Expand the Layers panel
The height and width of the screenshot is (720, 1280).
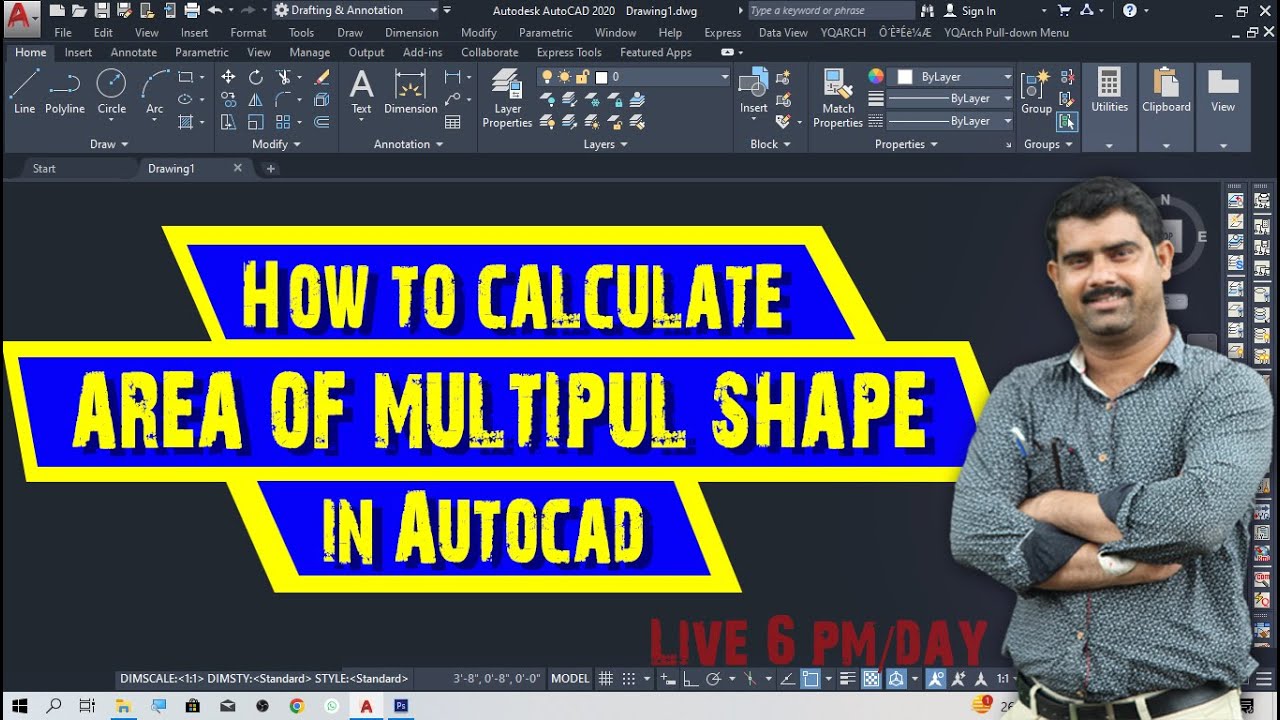[x=605, y=144]
